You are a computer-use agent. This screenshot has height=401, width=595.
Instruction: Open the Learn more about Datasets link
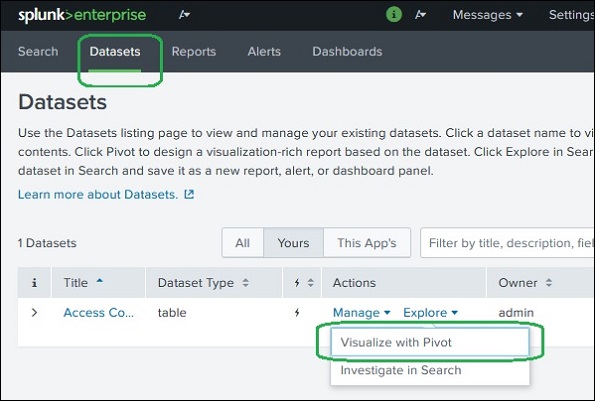click(98, 194)
